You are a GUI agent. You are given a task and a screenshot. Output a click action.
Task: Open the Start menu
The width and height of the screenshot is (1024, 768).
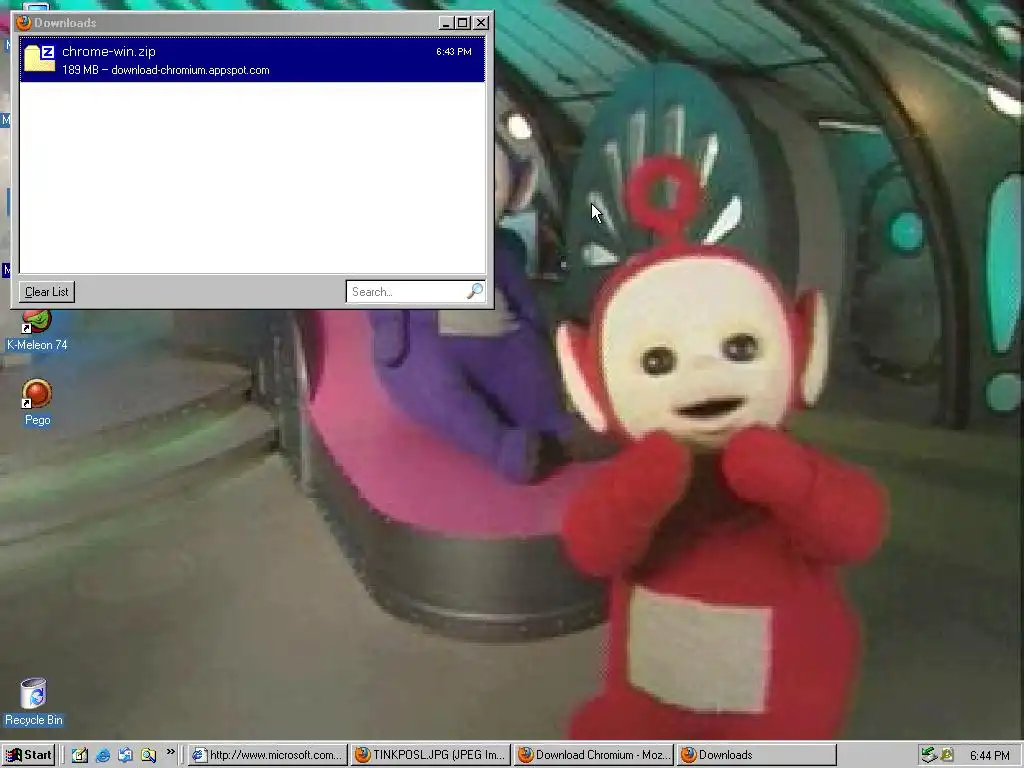pyautogui.click(x=28, y=755)
